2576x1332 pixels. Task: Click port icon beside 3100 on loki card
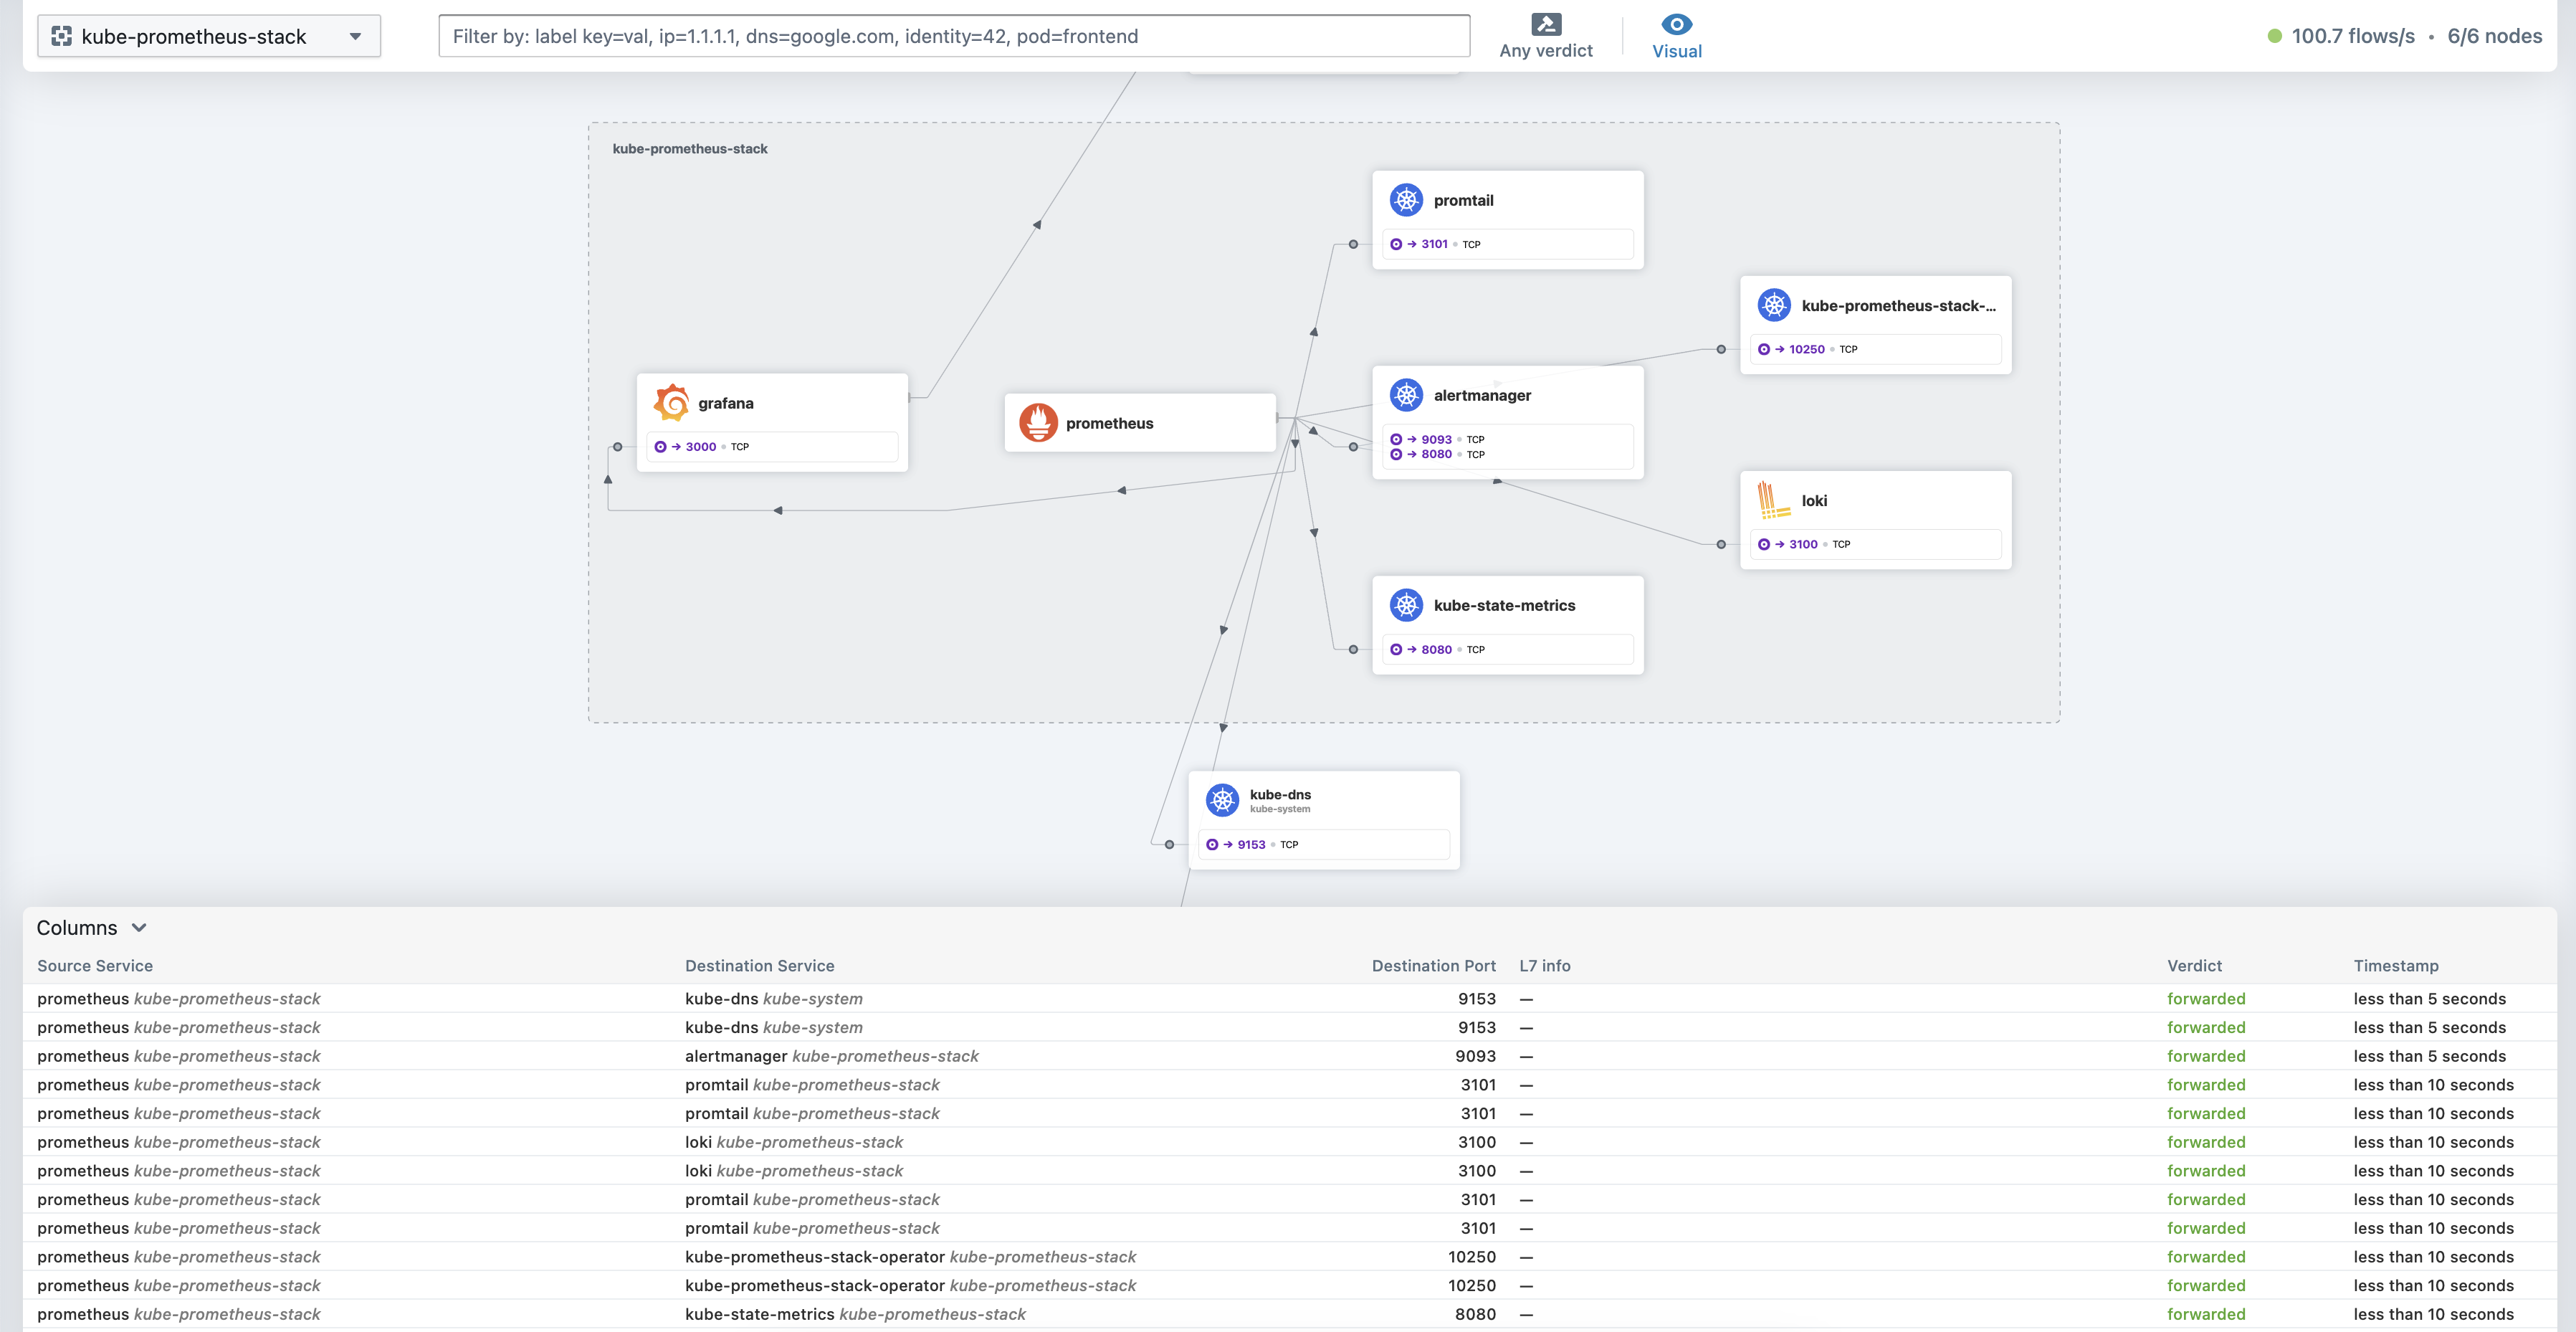click(1764, 544)
